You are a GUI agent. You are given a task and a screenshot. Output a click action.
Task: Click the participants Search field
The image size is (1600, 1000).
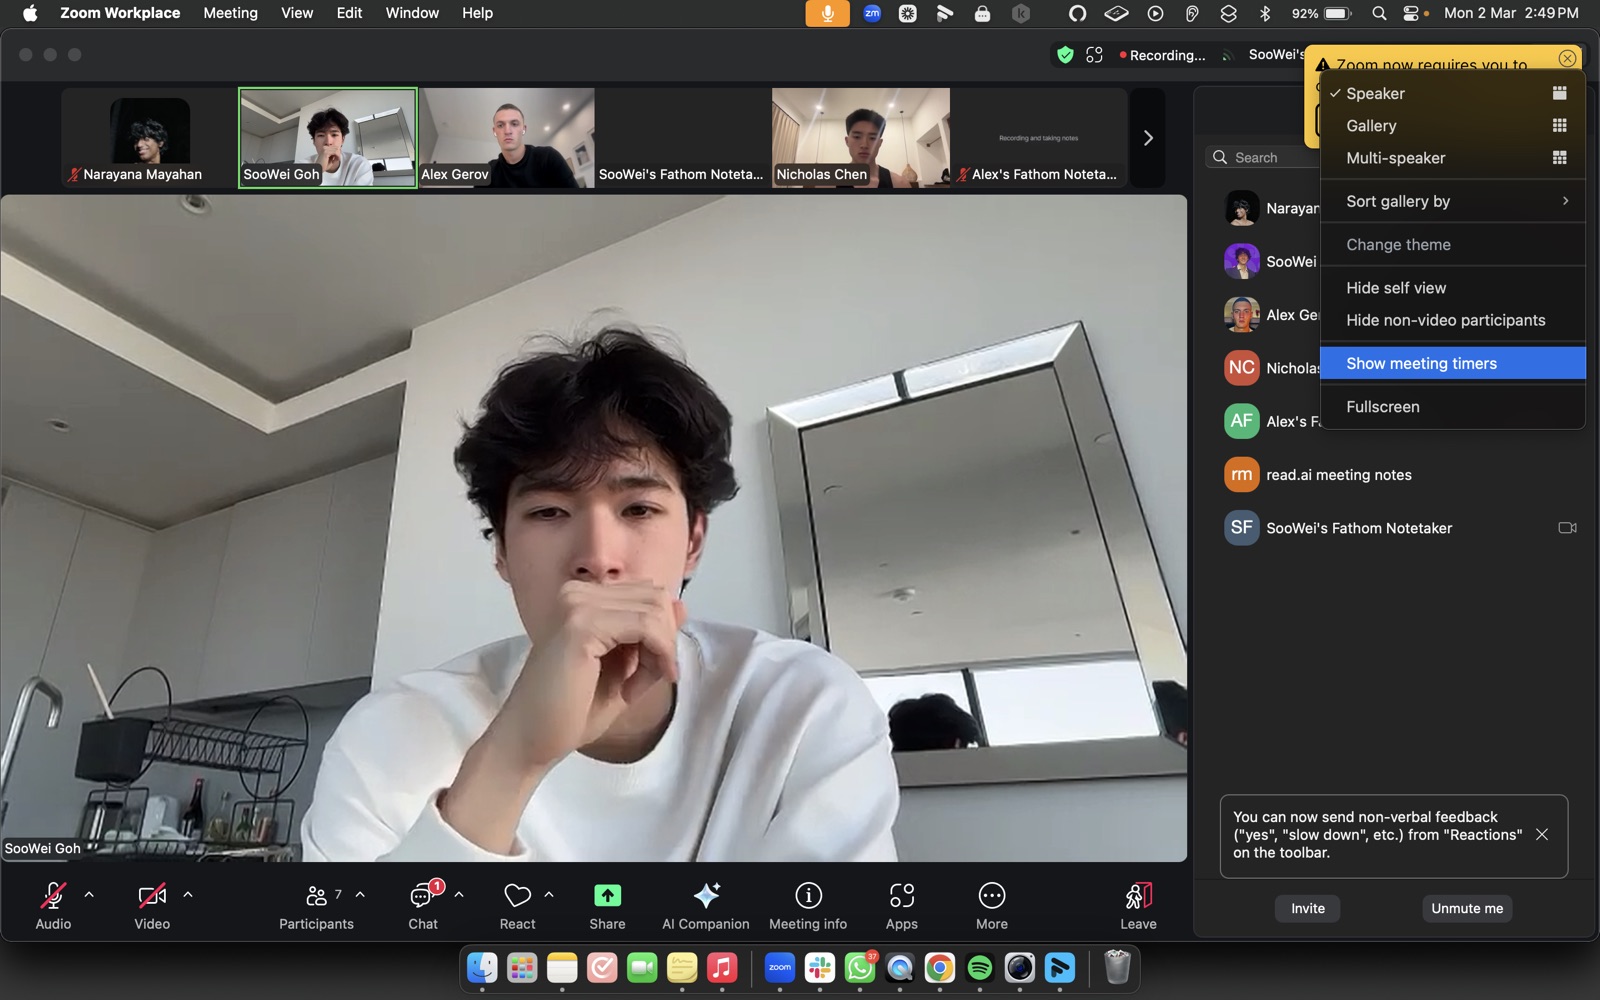click(1263, 157)
